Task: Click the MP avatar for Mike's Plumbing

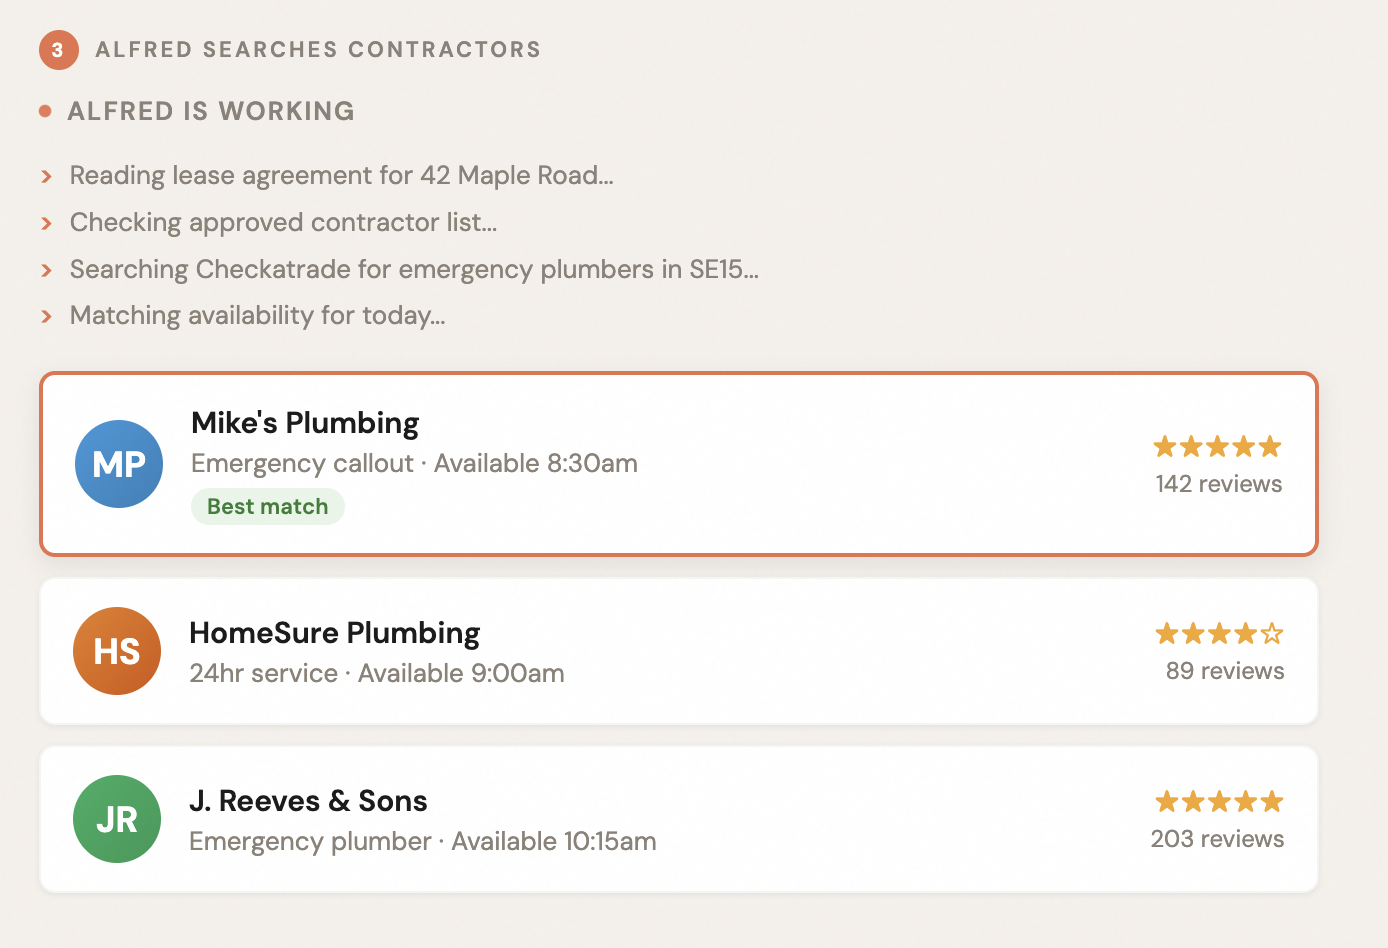Action: (x=119, y=464)
